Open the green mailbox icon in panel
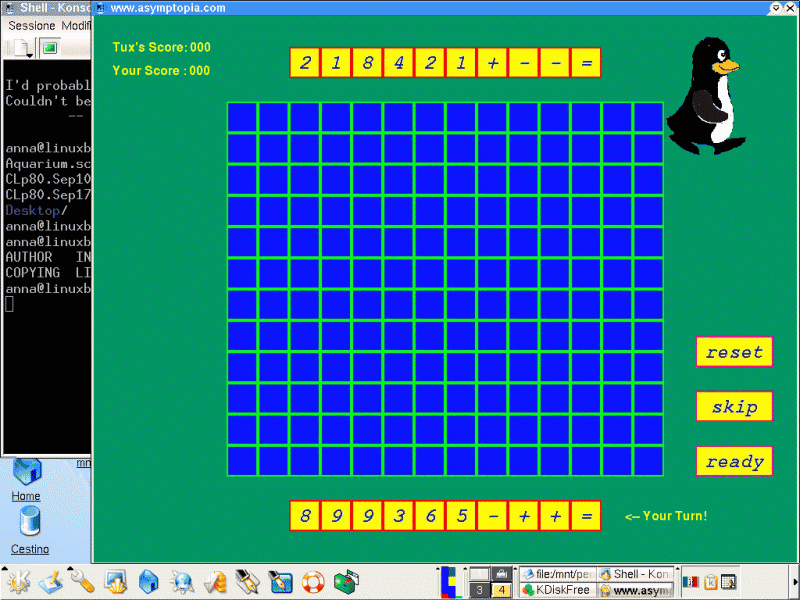The width and height of the screenshot is (800, 600). 346,582
